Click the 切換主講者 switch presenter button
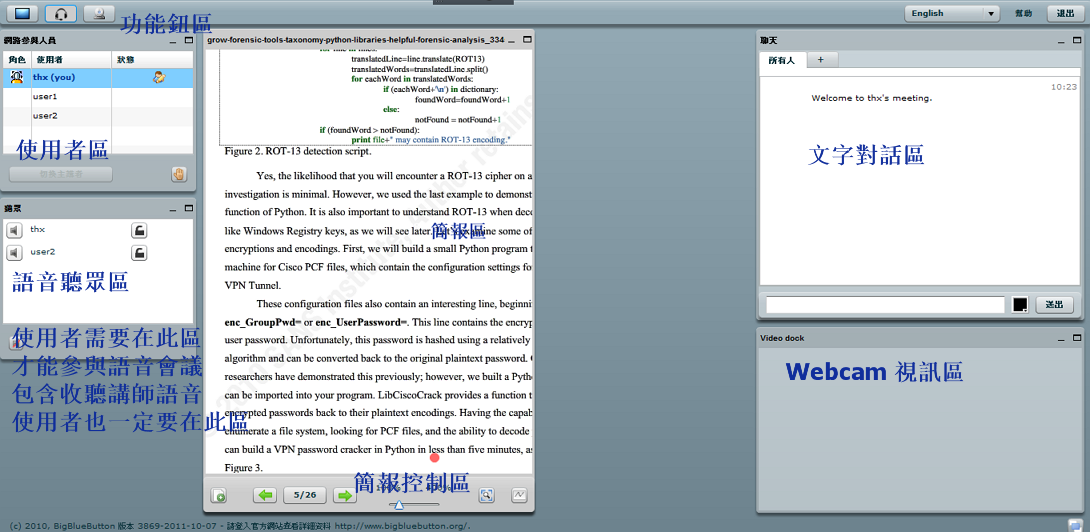 [x=60, y=174]
